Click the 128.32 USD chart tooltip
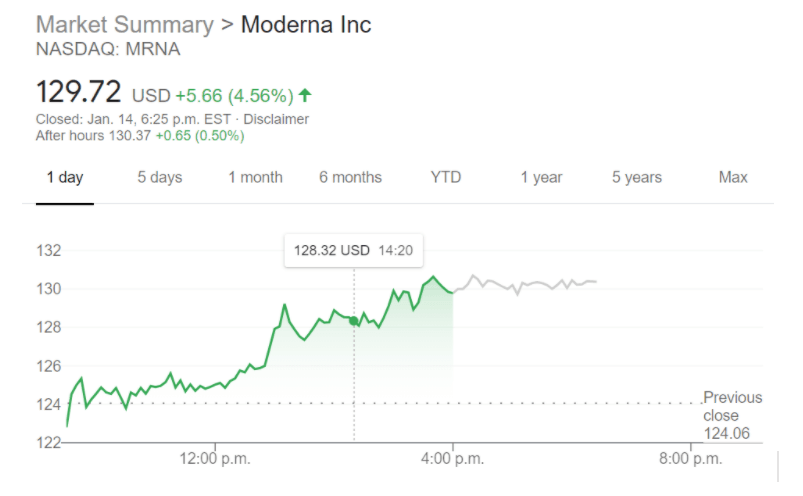 [349, 250]
